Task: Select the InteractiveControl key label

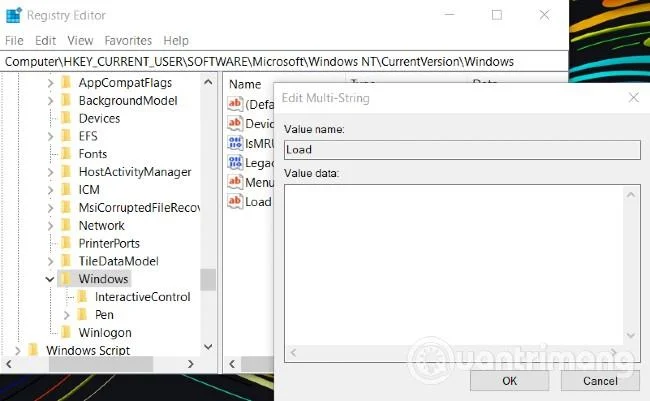Action: pyautogui.click(x=142, y=297)
